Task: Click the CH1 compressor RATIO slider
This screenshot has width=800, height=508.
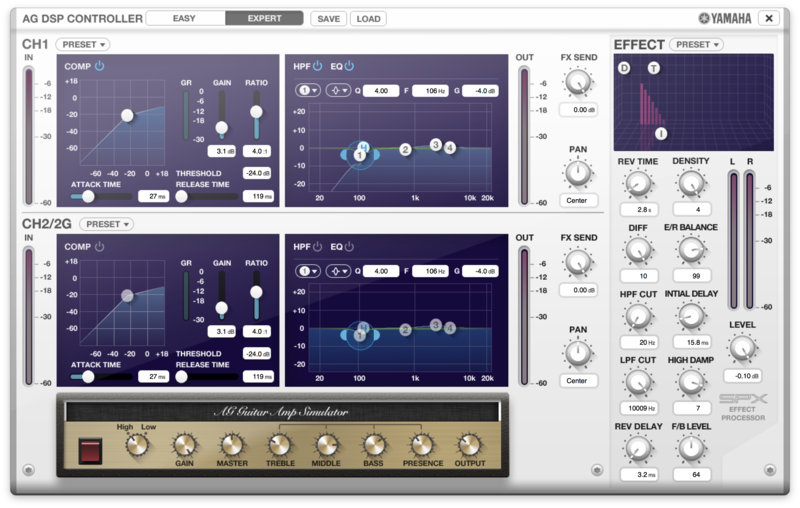Action: pos(256,112)
